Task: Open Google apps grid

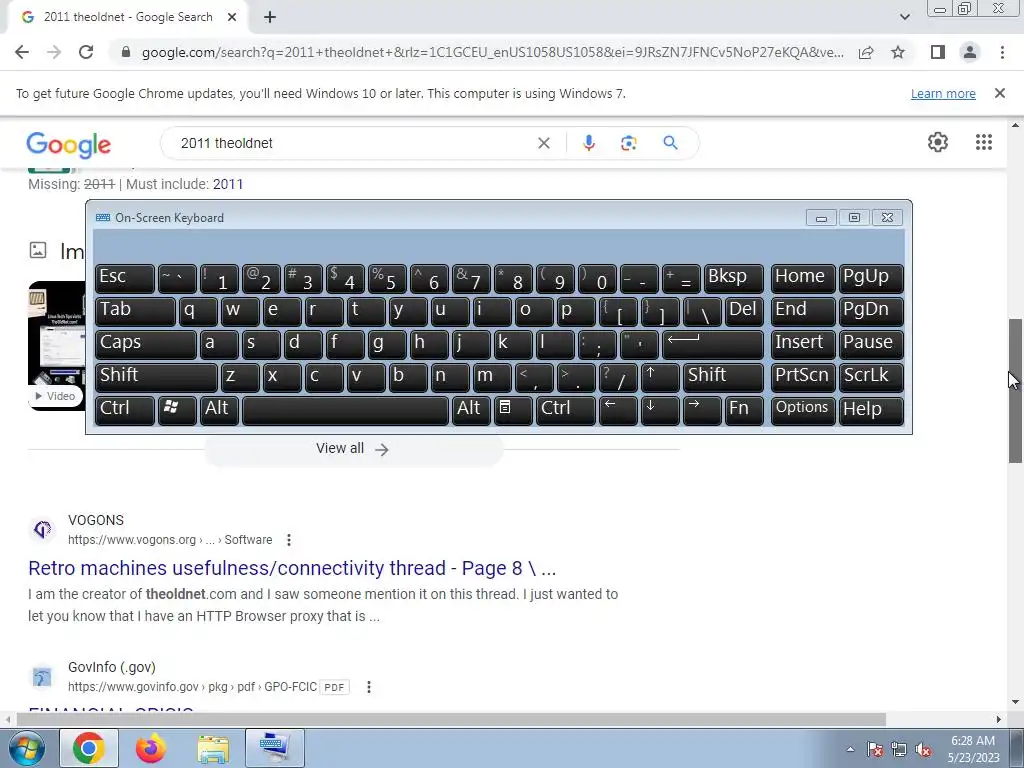Action: click(x=984, y=142)
